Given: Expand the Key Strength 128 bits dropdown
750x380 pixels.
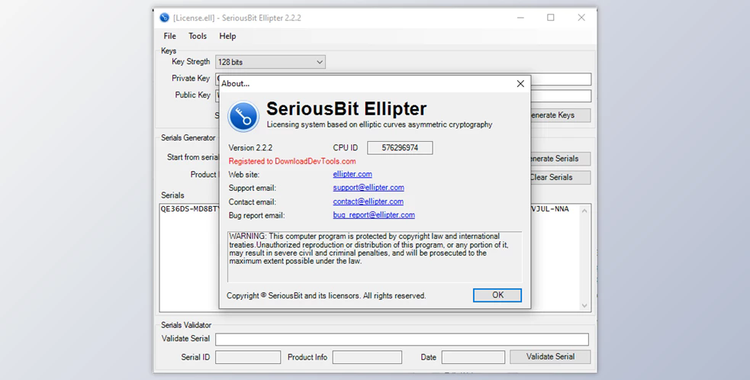Looking at the screenshot, I should pos(270,62).
